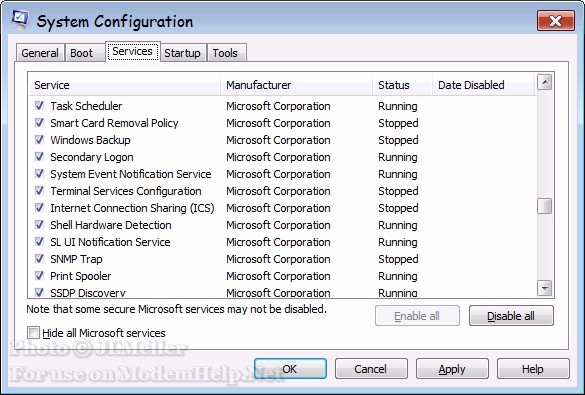Uncheck the SSDP Discovery checkbox
Image resolution: width=585 pixels, height=395 pixels.
tap(39, 292)
